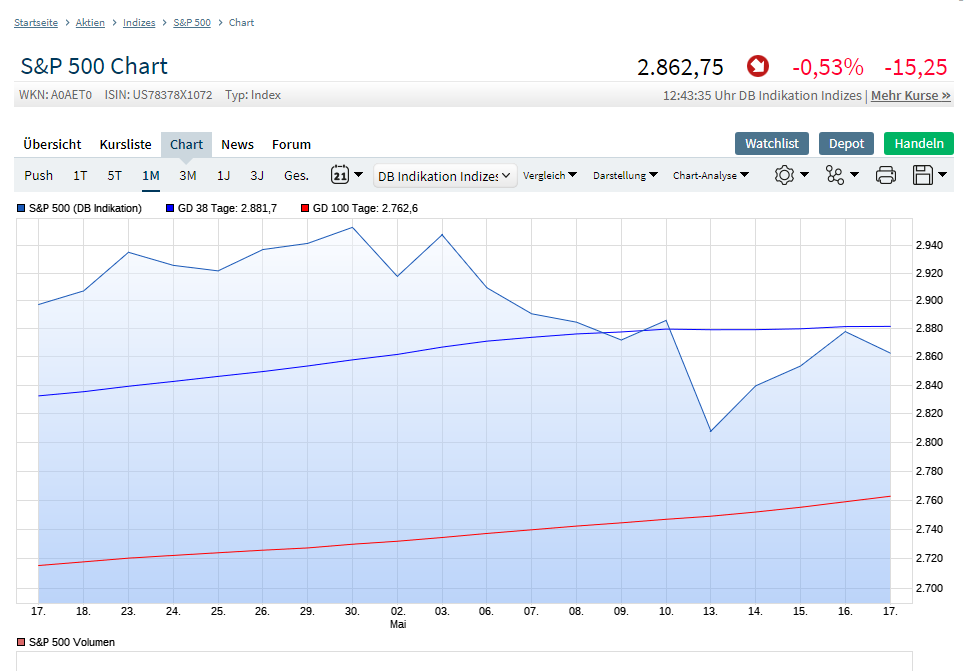Follow the Mehr Kurse link
Image resolution: width=966 pixels, height=671 pixels.
pyautogui.click(x=911, y=96)
